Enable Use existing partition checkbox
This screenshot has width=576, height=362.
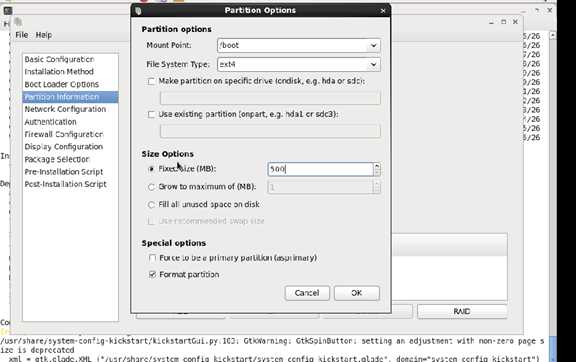pyautogui.click(x=151, y=114)
